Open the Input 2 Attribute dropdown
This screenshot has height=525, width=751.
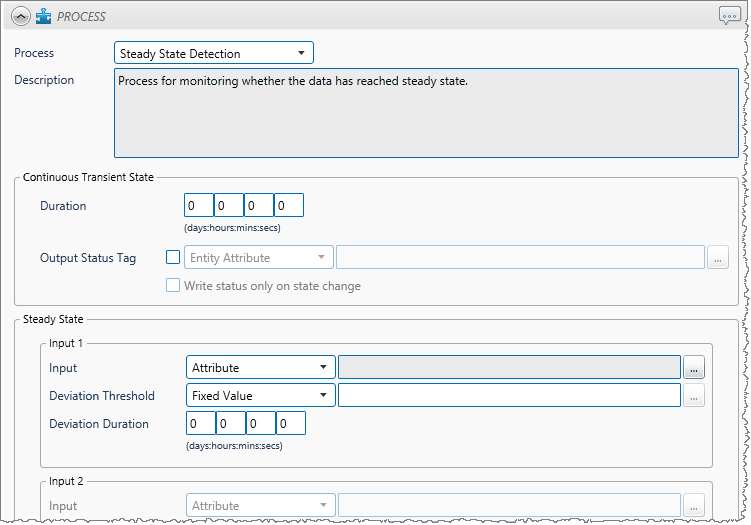click(260, 506)
